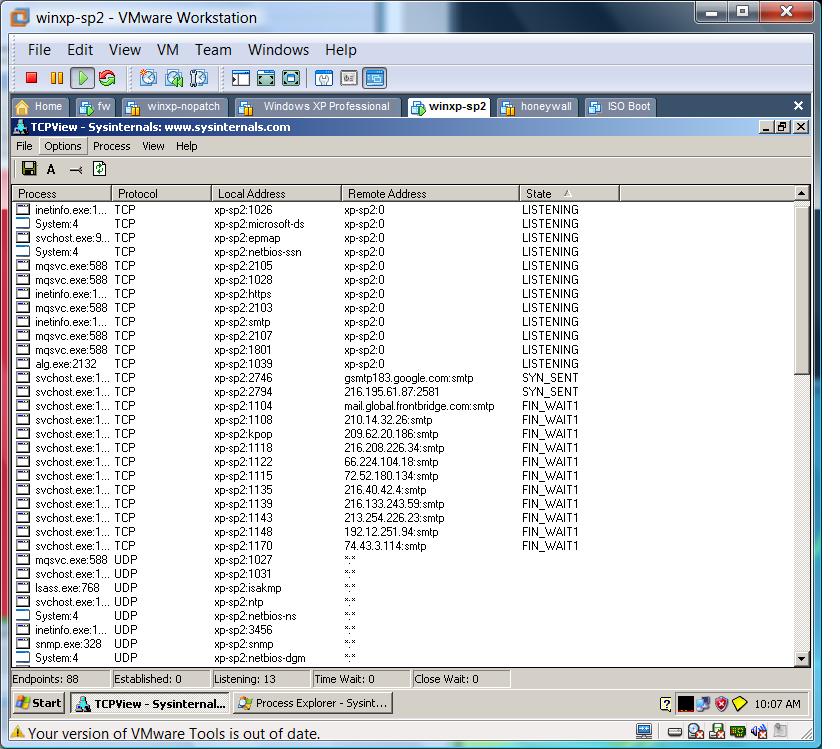
Task: Switch to the honeywall tab
Action: pos(537,107)
